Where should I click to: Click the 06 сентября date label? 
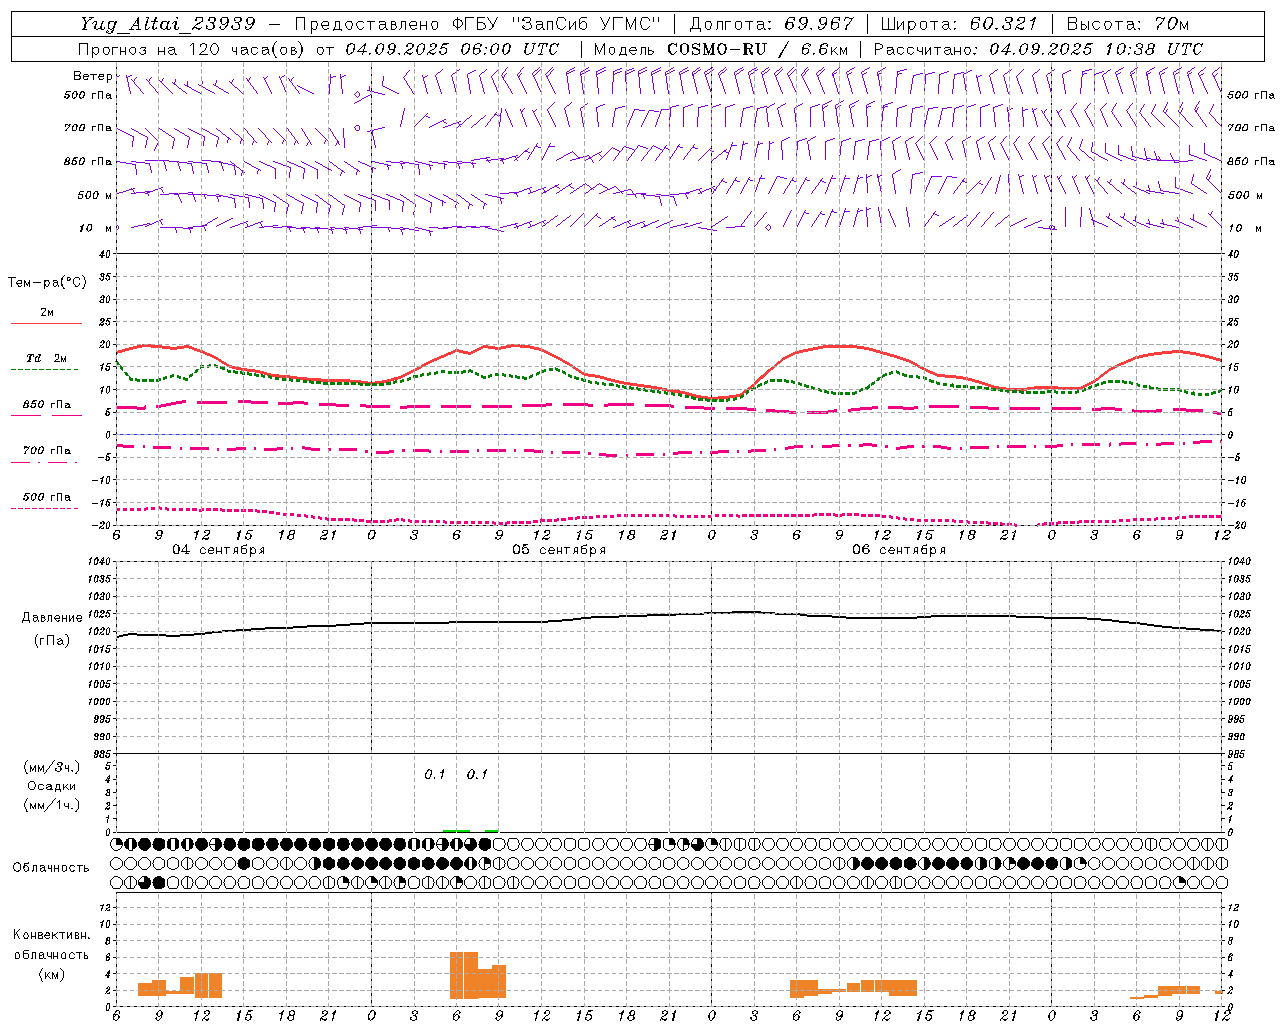click(x=899, y=550)
